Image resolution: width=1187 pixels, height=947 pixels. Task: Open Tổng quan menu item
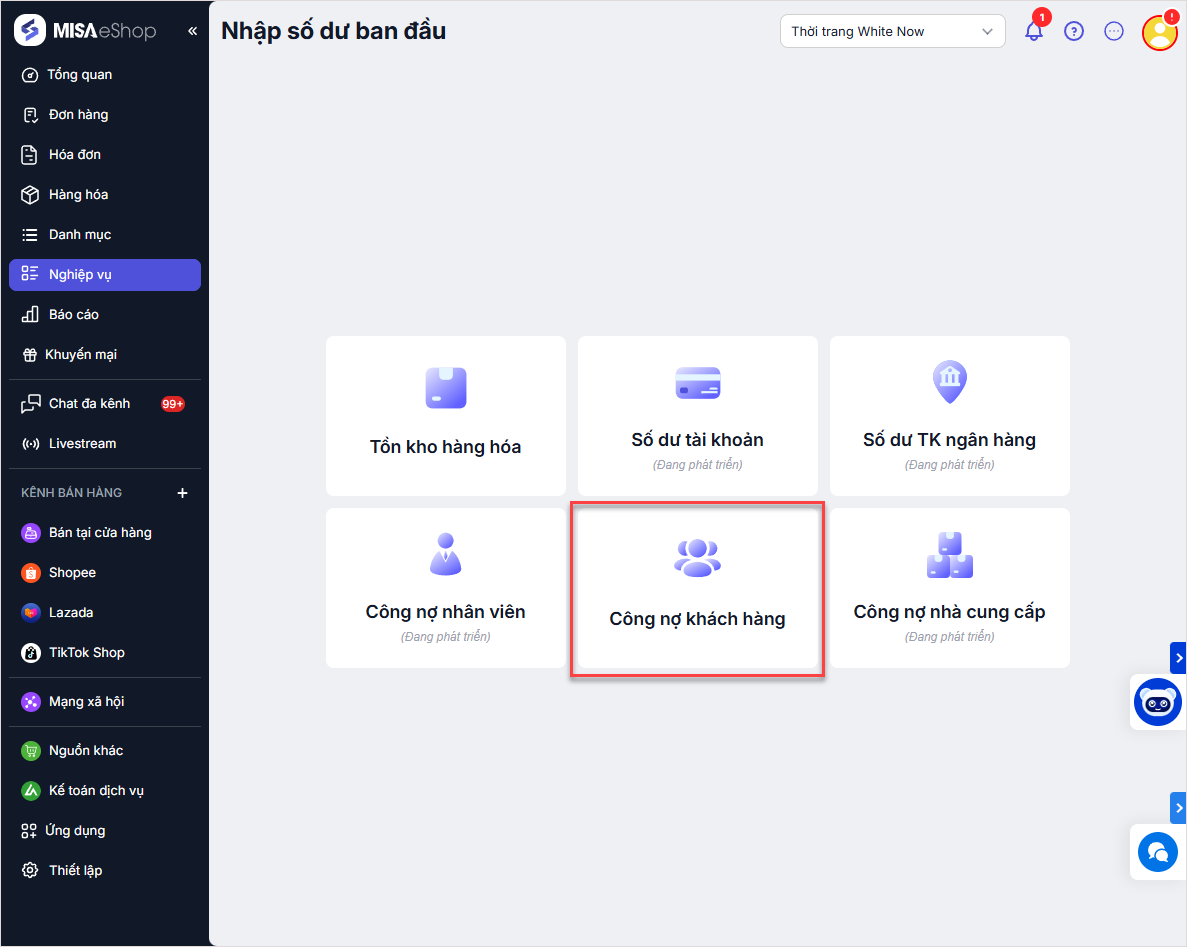[104, 75]
